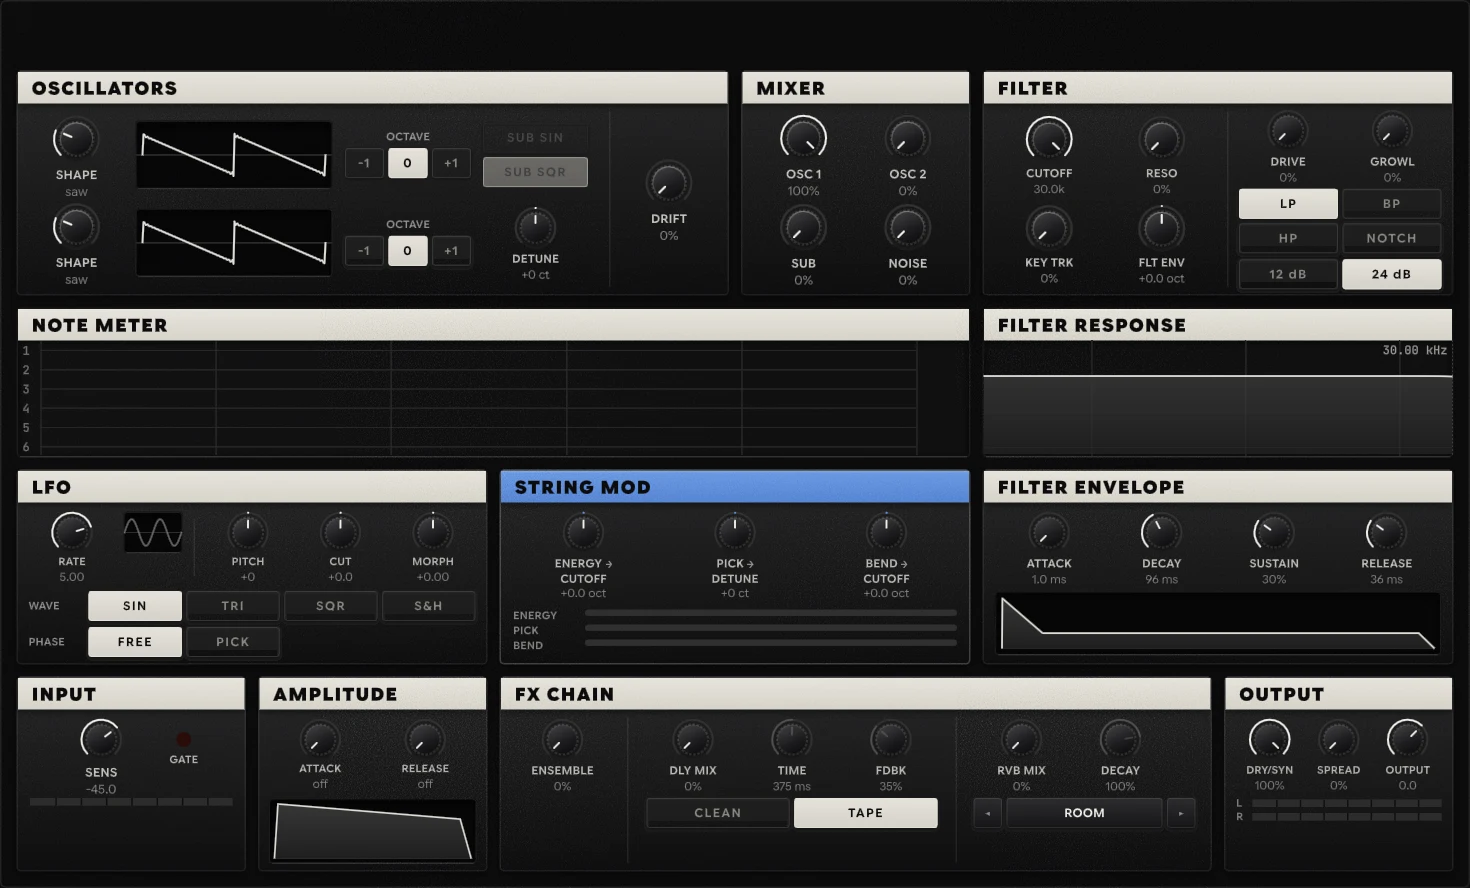The width and height of the screenshot is (1470, 888).
Task: Click the RESO knob
Action: [x=1161, y=140]
